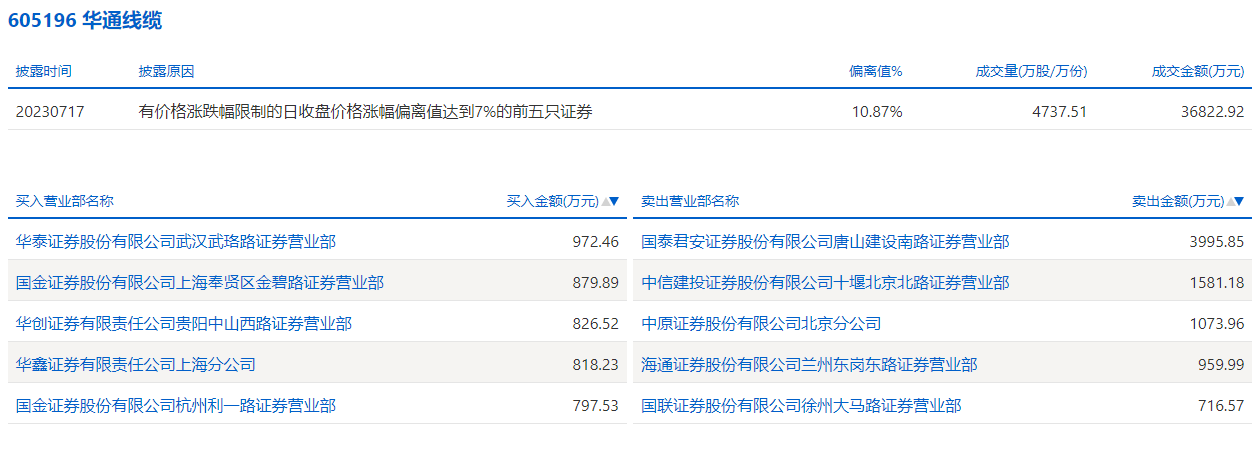Click the 买入营业部名称 column header
The height and width of the screenshot is (473, 1254).
coord(65,201)
